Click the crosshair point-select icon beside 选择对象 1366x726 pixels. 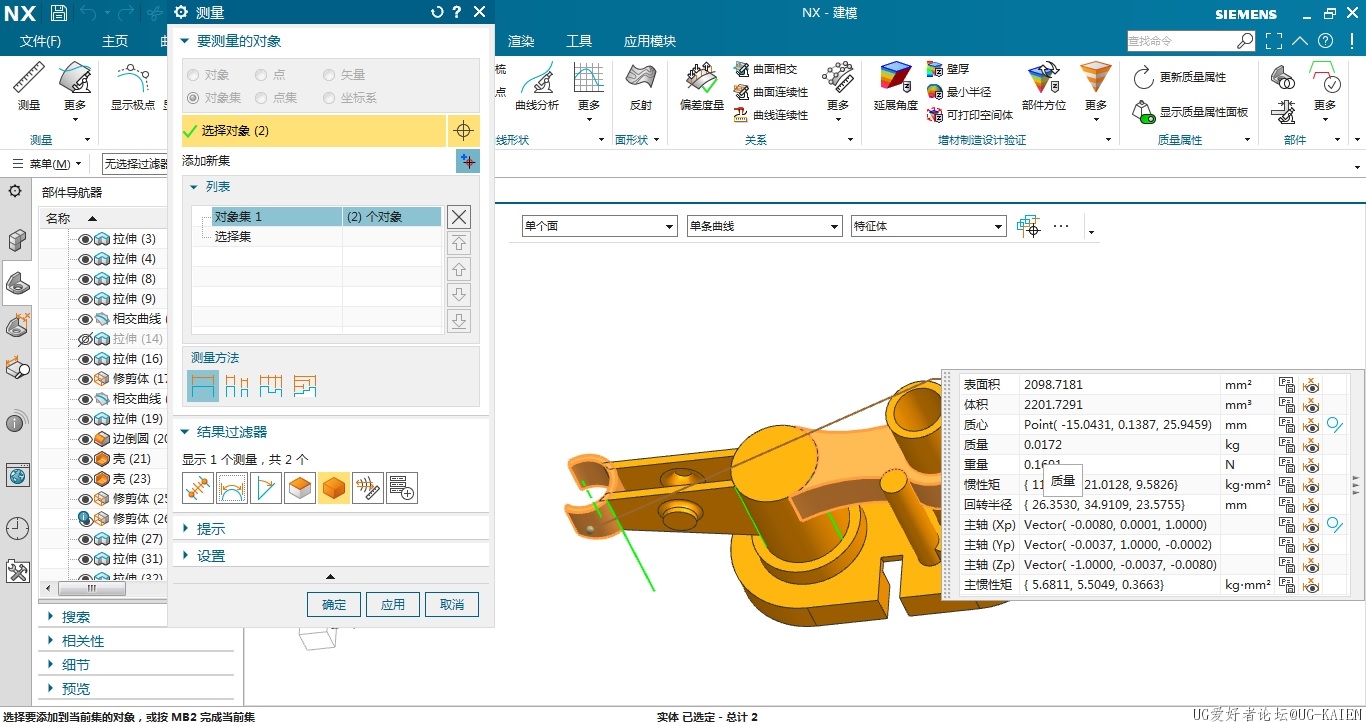[x=462, y=131]
